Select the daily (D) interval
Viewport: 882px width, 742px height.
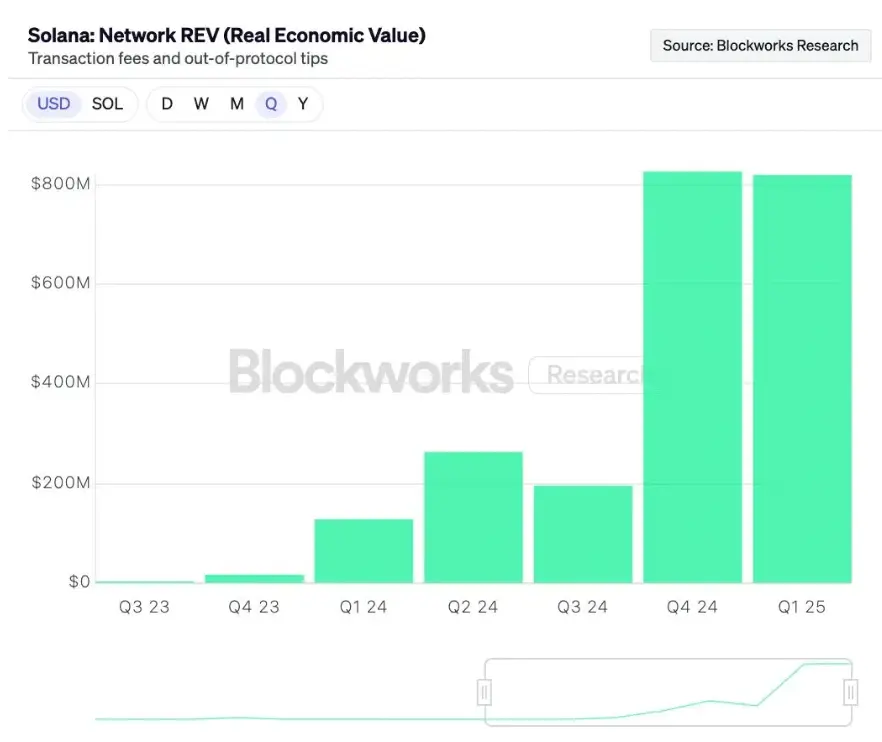pyautogui.click(x=167, y=104)
